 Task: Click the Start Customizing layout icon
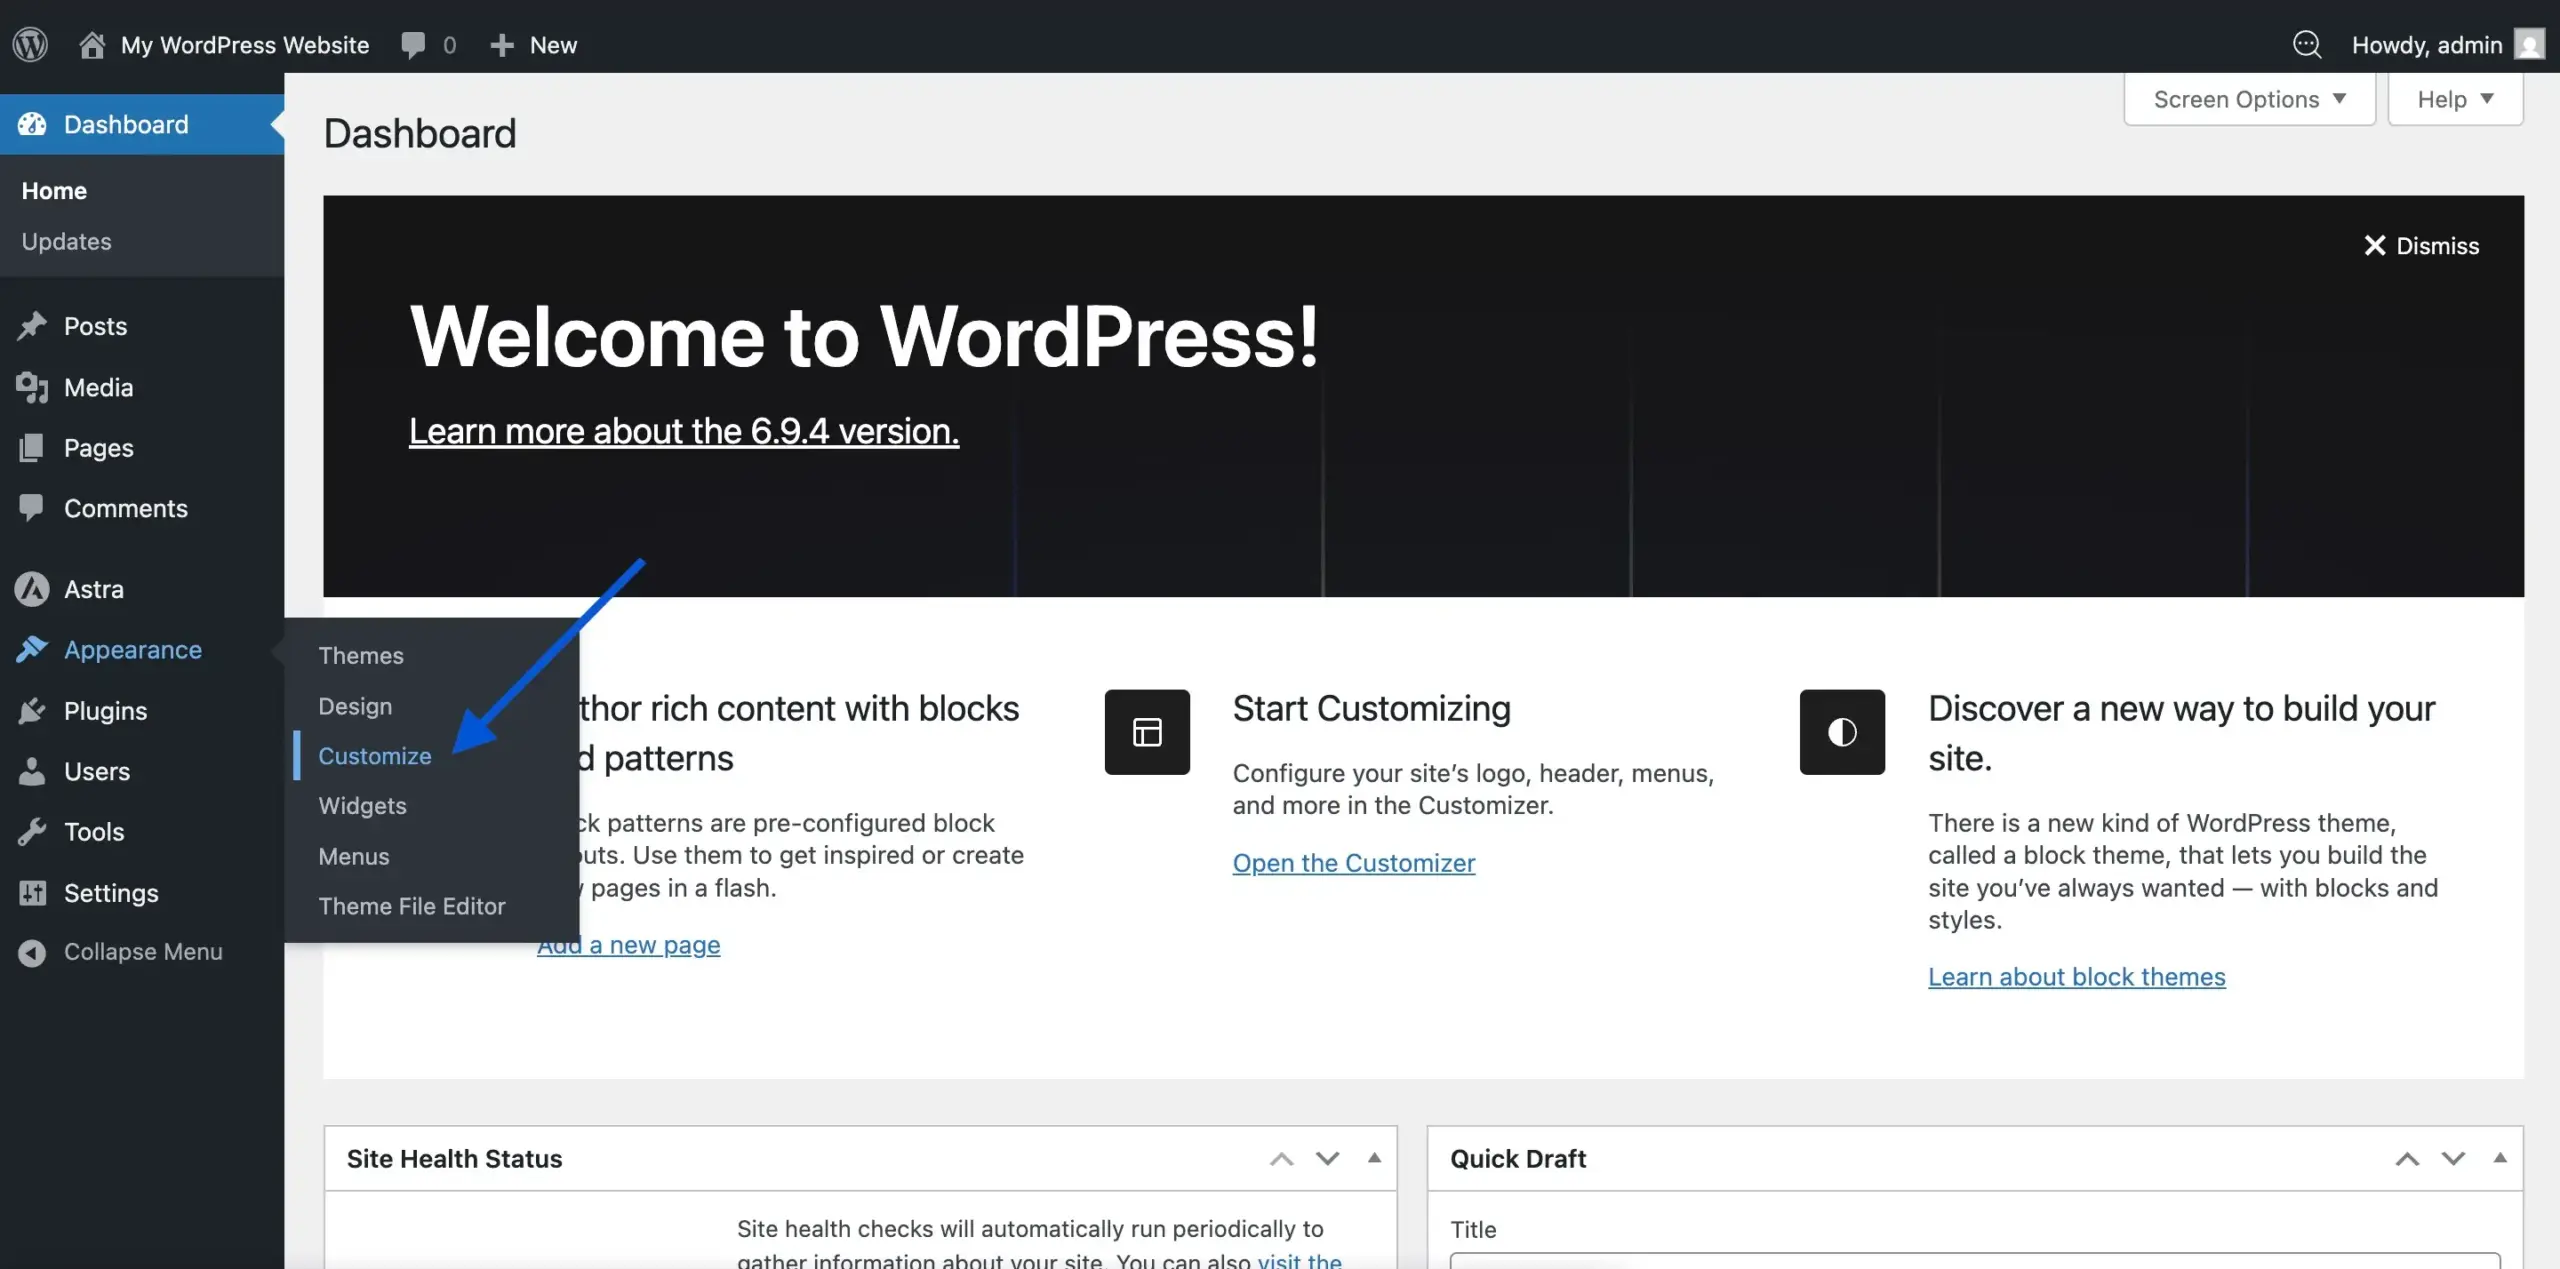[x=1147, y=732]
